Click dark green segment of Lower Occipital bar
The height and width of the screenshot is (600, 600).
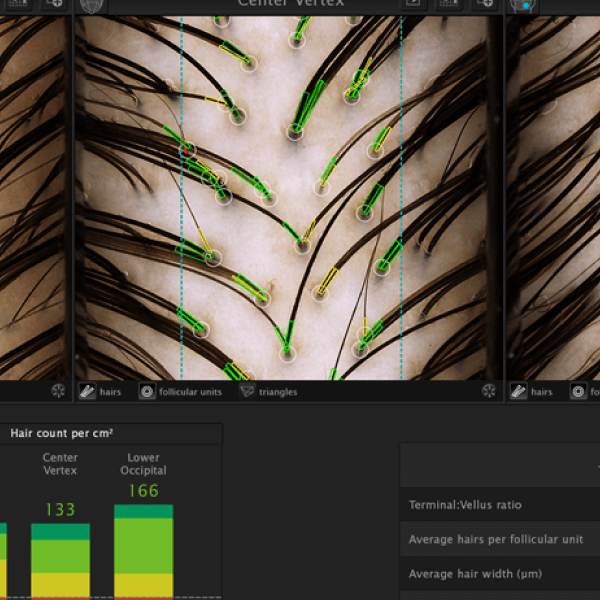tap(143, 512)
